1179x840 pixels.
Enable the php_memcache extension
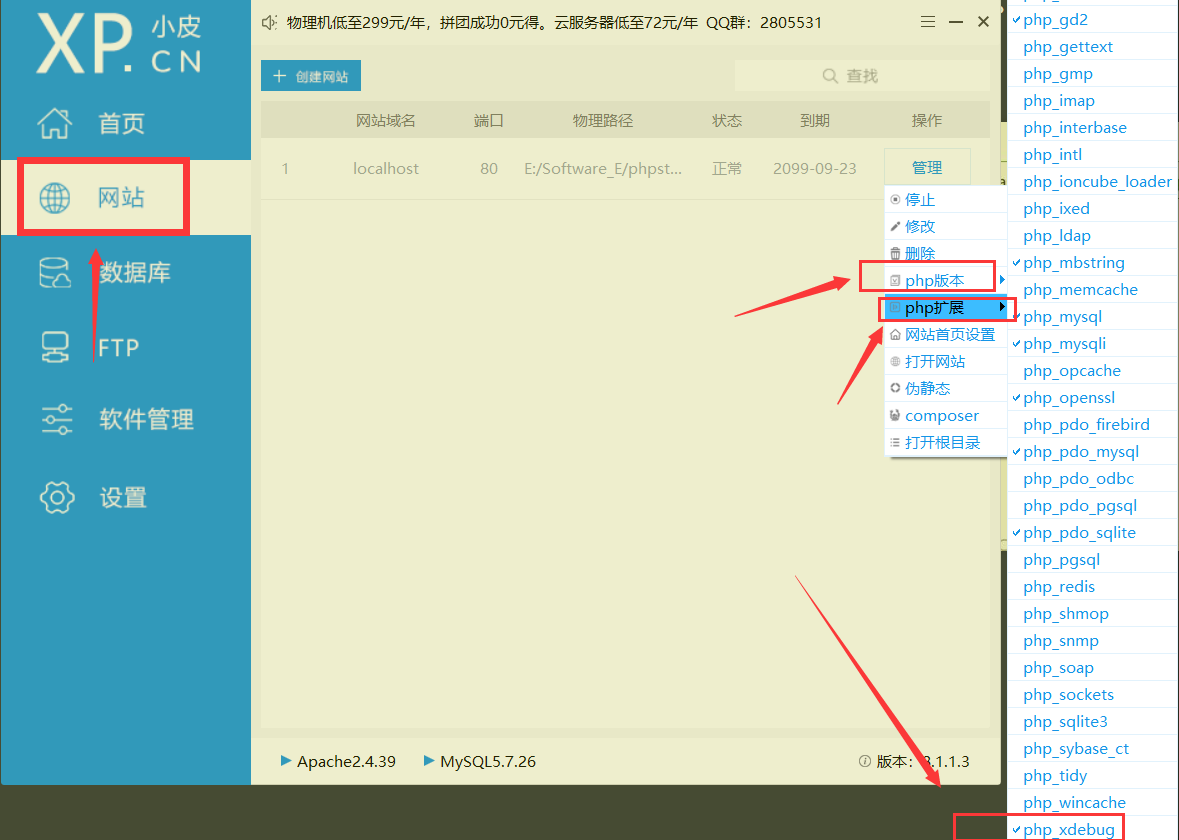(x=1092, y=290)
